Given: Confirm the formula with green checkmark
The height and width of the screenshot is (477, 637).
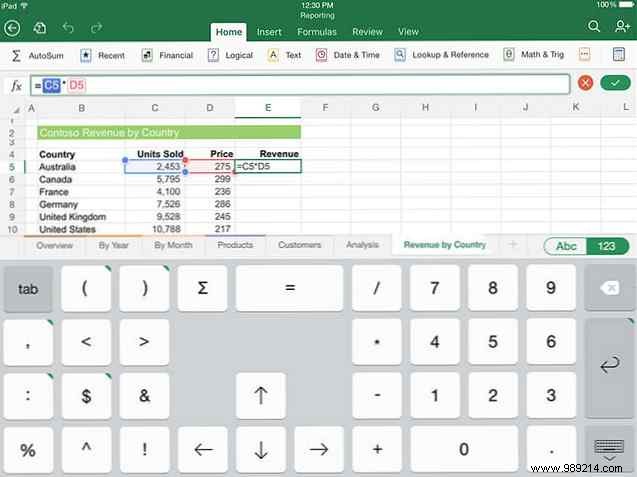Looking at the screenshot, I should pos(615,83).
